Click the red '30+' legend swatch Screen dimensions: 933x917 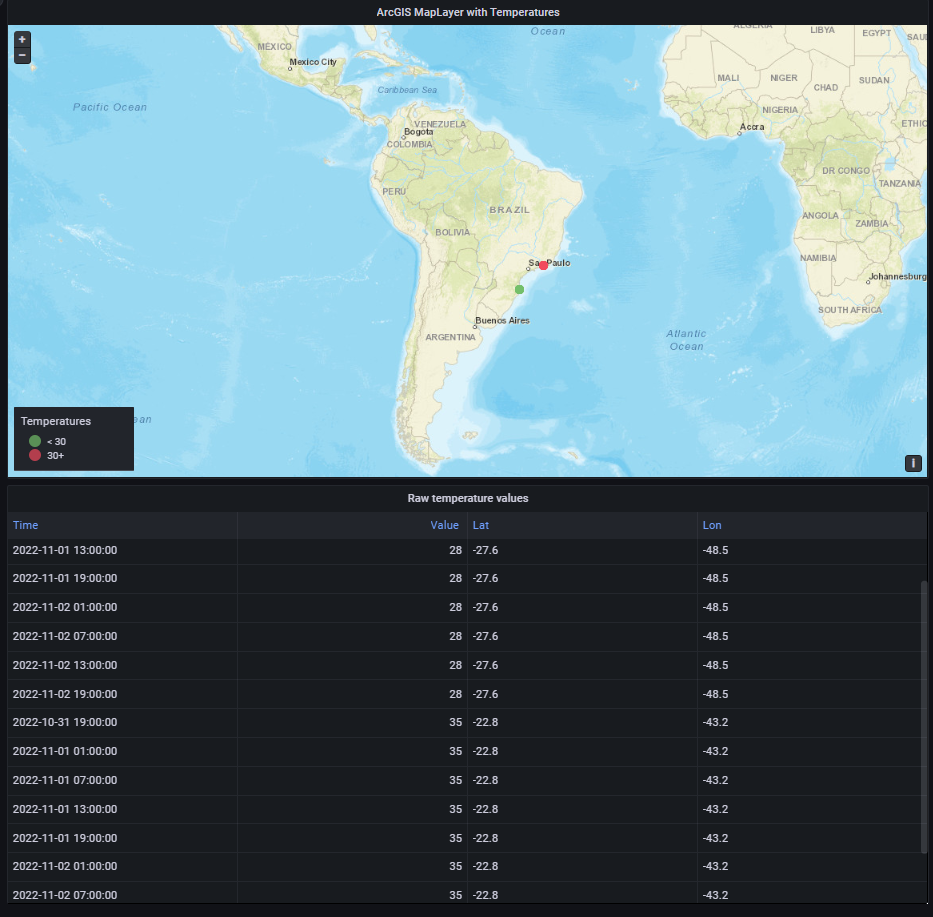coord(35,455)
